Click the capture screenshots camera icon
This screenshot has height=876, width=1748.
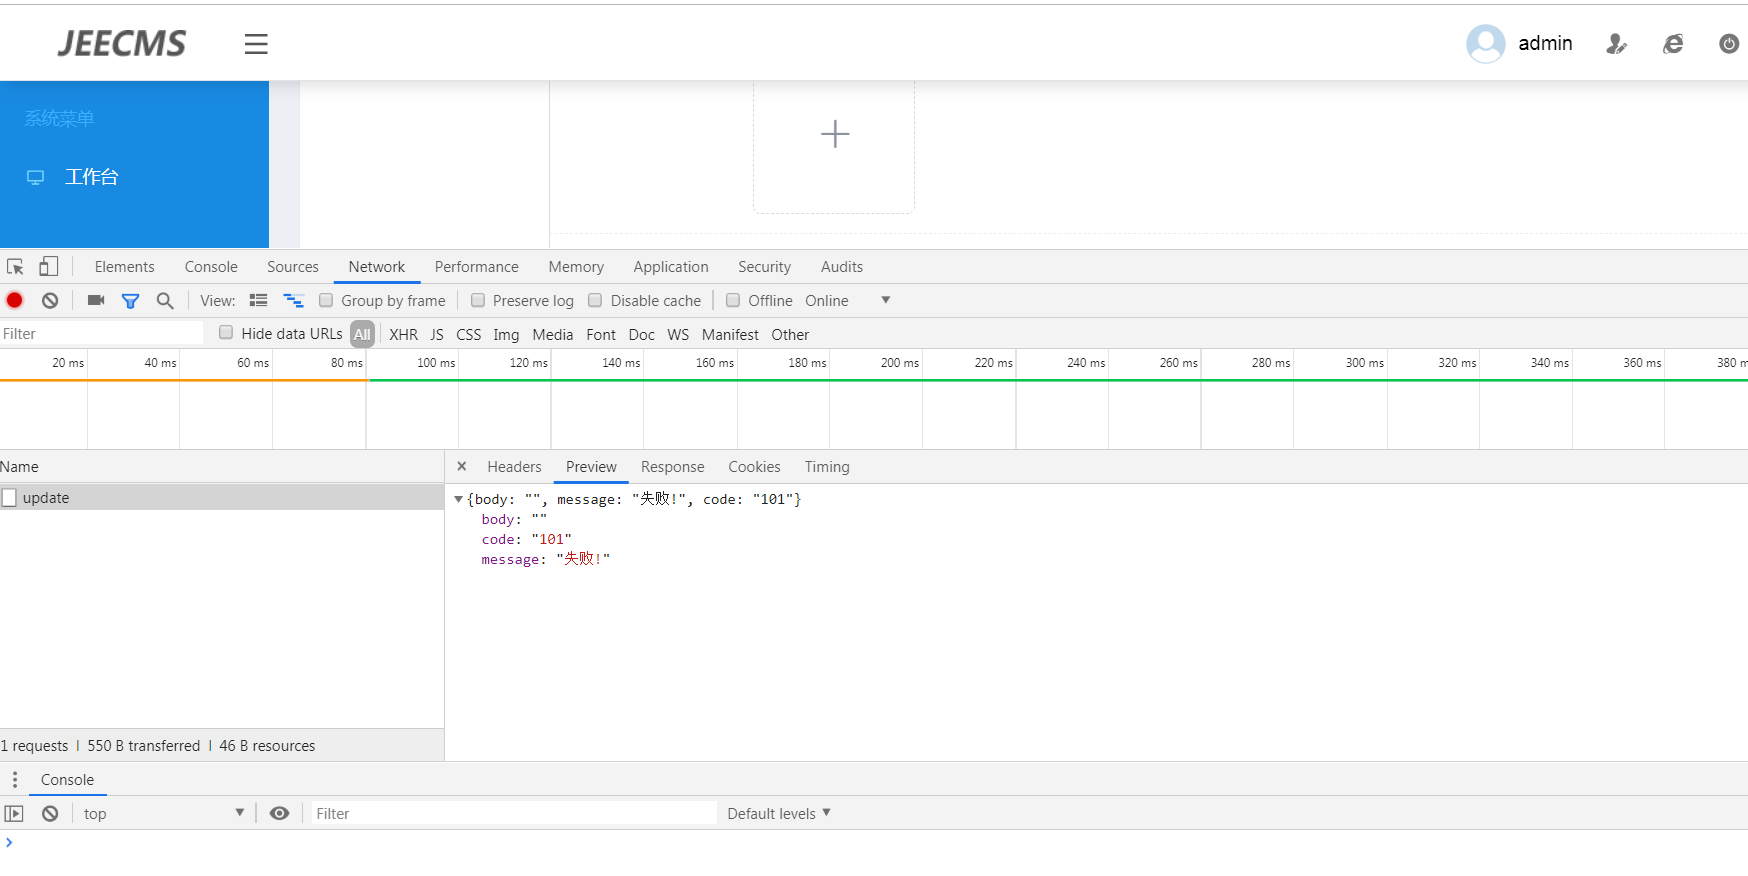[96, 300]
